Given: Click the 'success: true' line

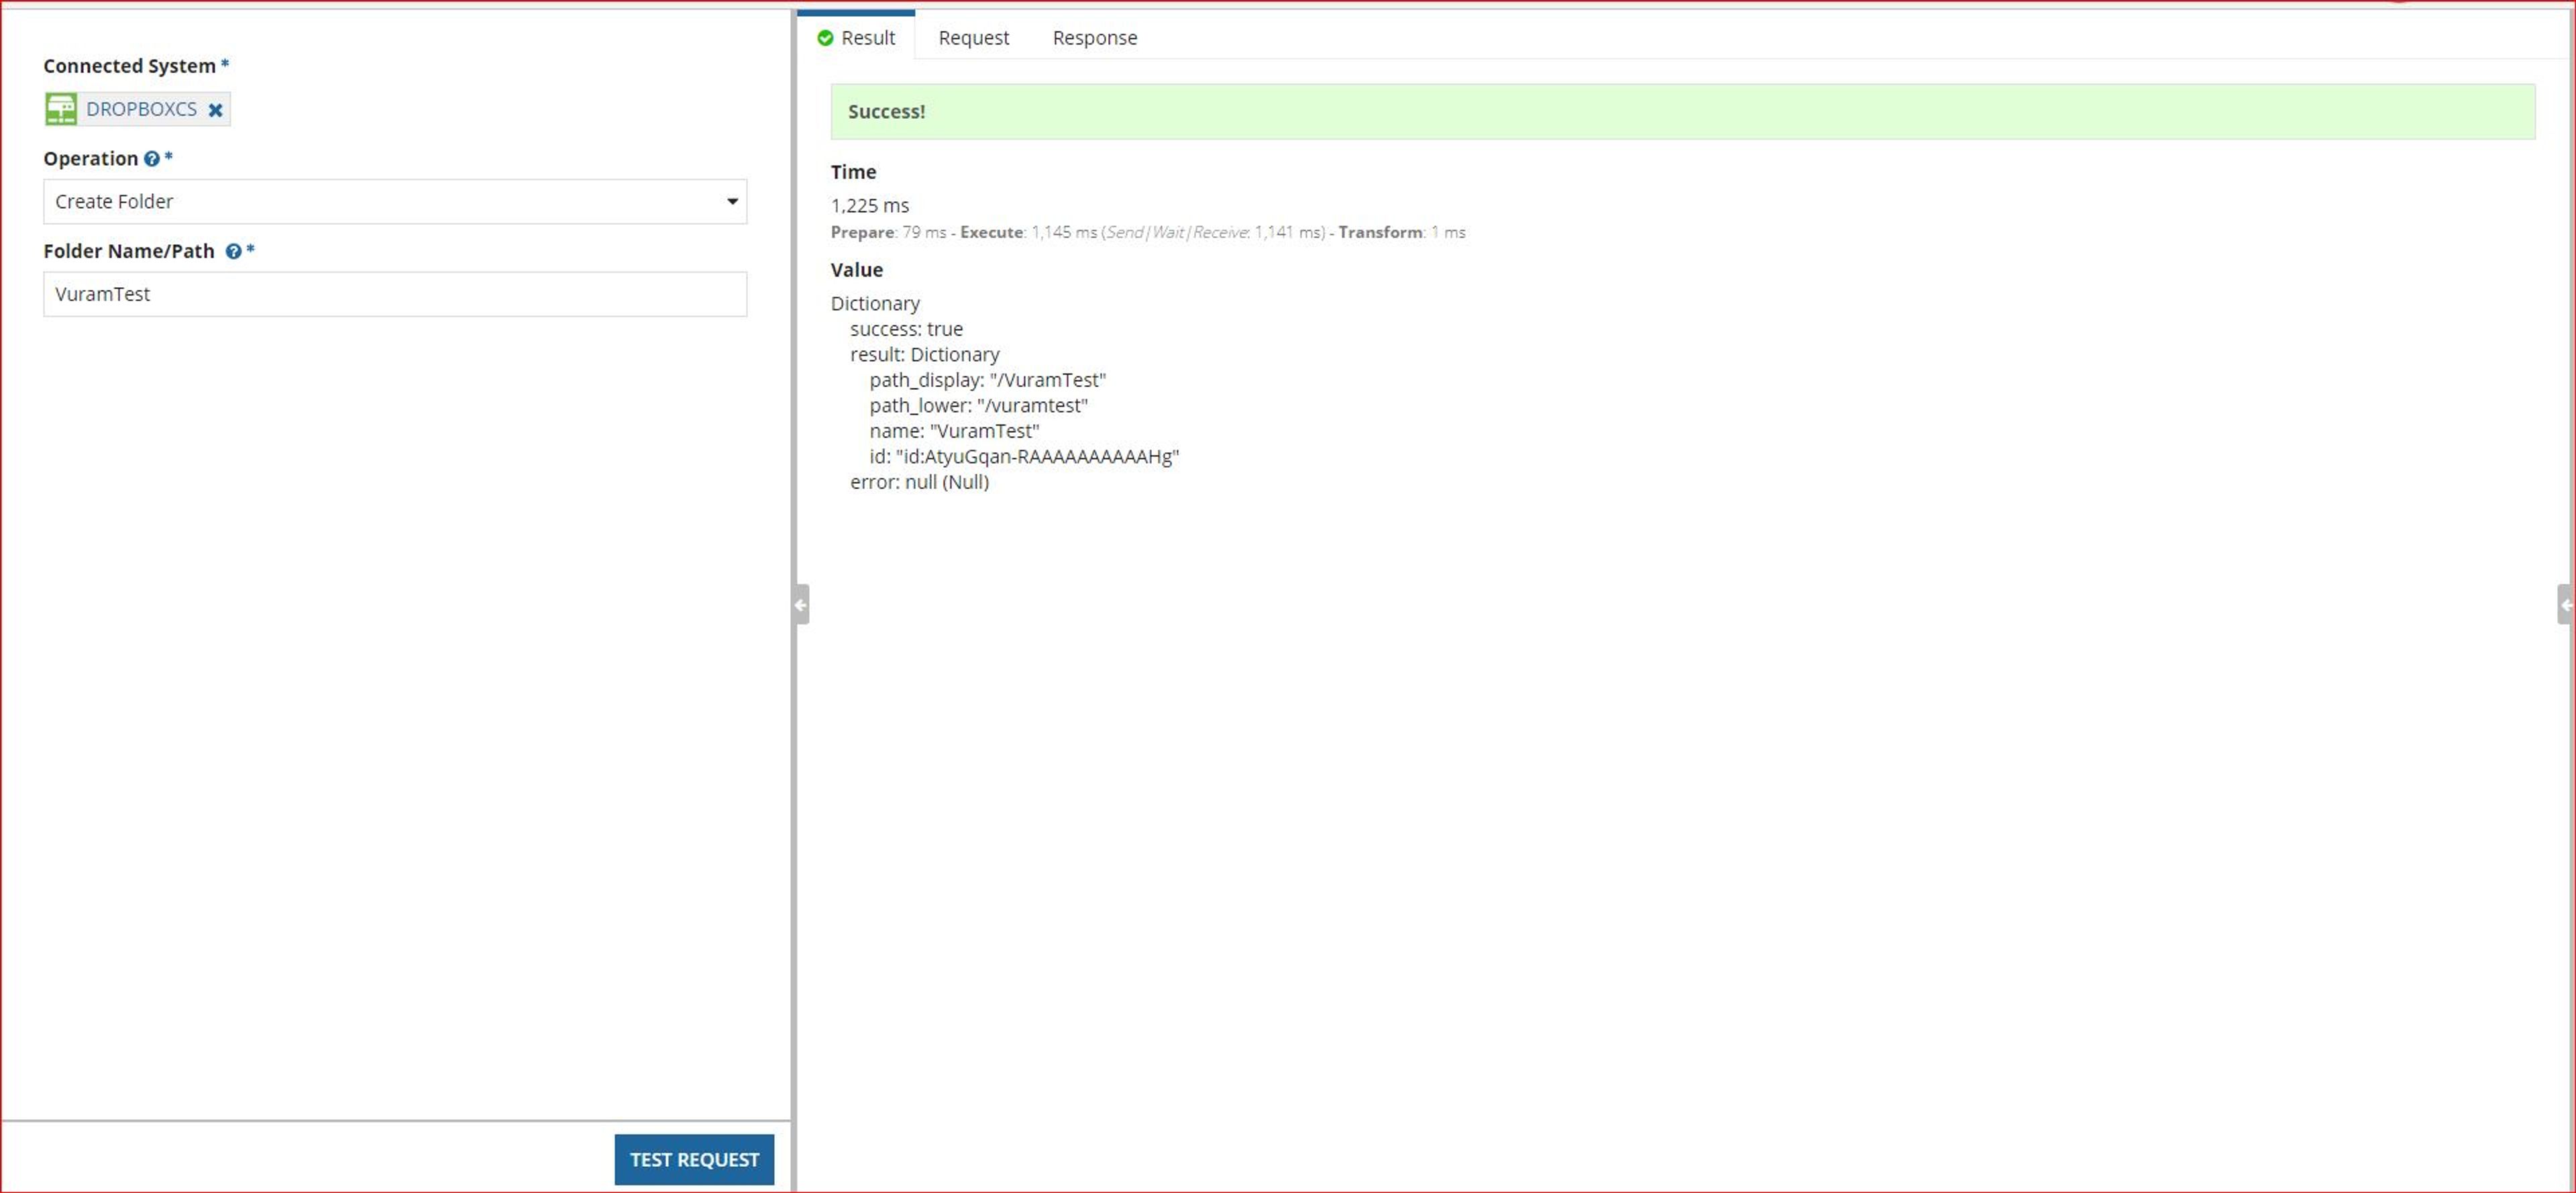Looking at the screenshot, I should click(906, 329).
